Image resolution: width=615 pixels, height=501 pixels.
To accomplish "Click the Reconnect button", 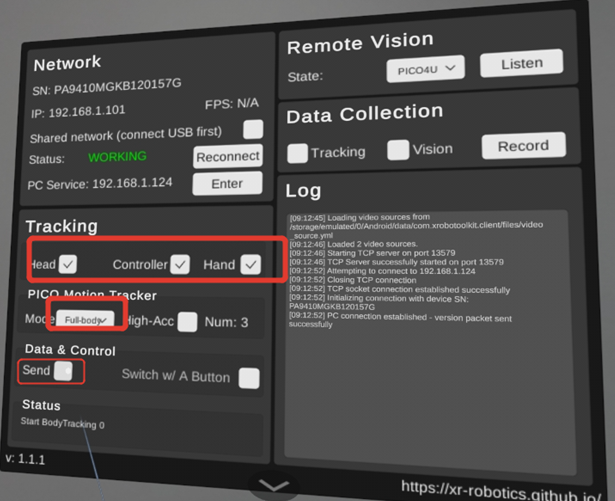I will (228, 157).
